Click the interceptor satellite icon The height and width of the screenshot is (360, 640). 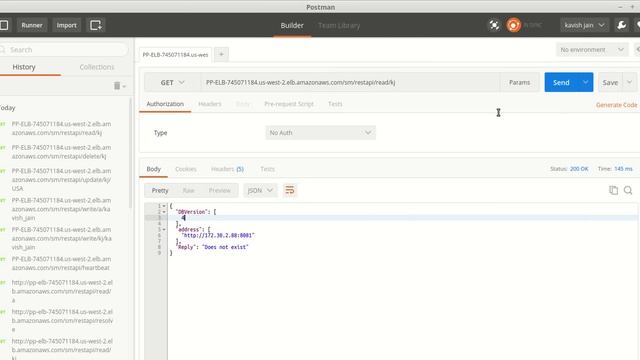[494, 25]
